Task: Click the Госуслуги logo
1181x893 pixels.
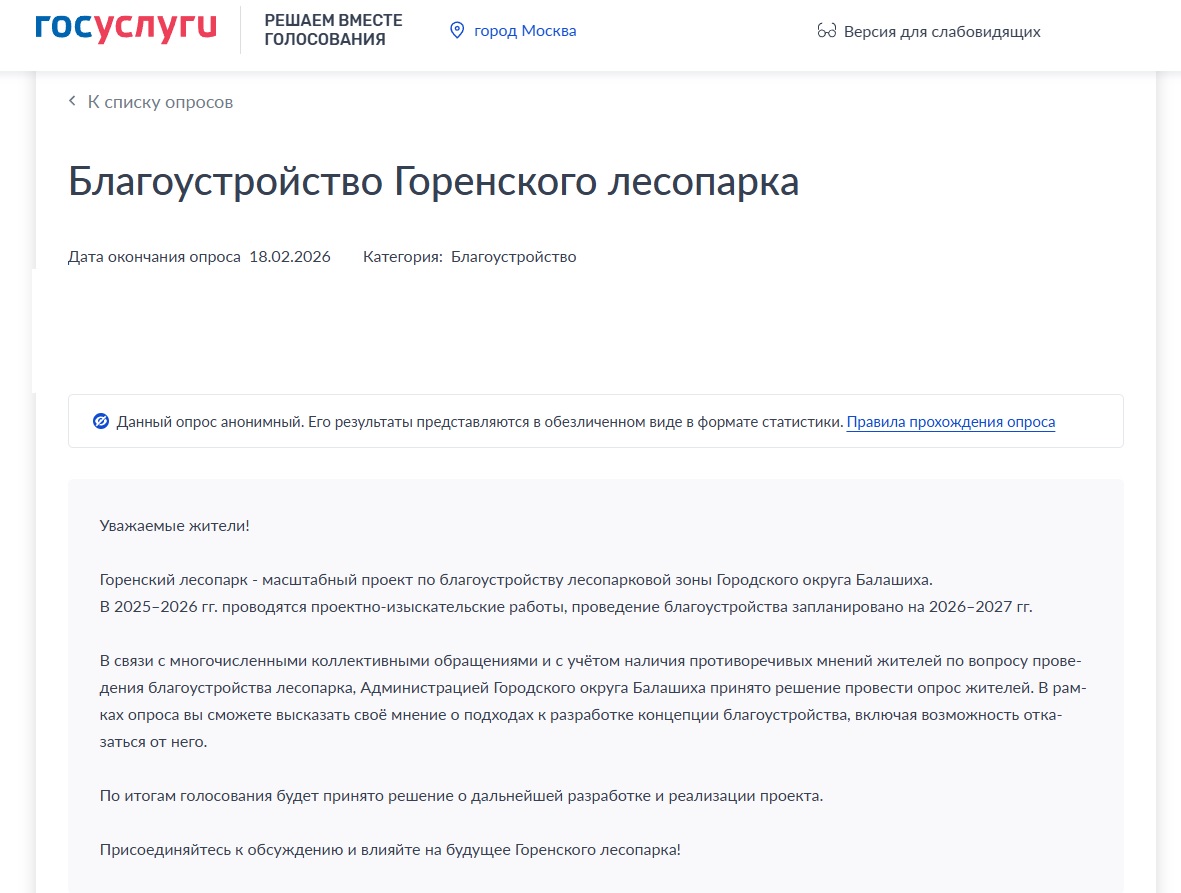Action: coord(125,28)
